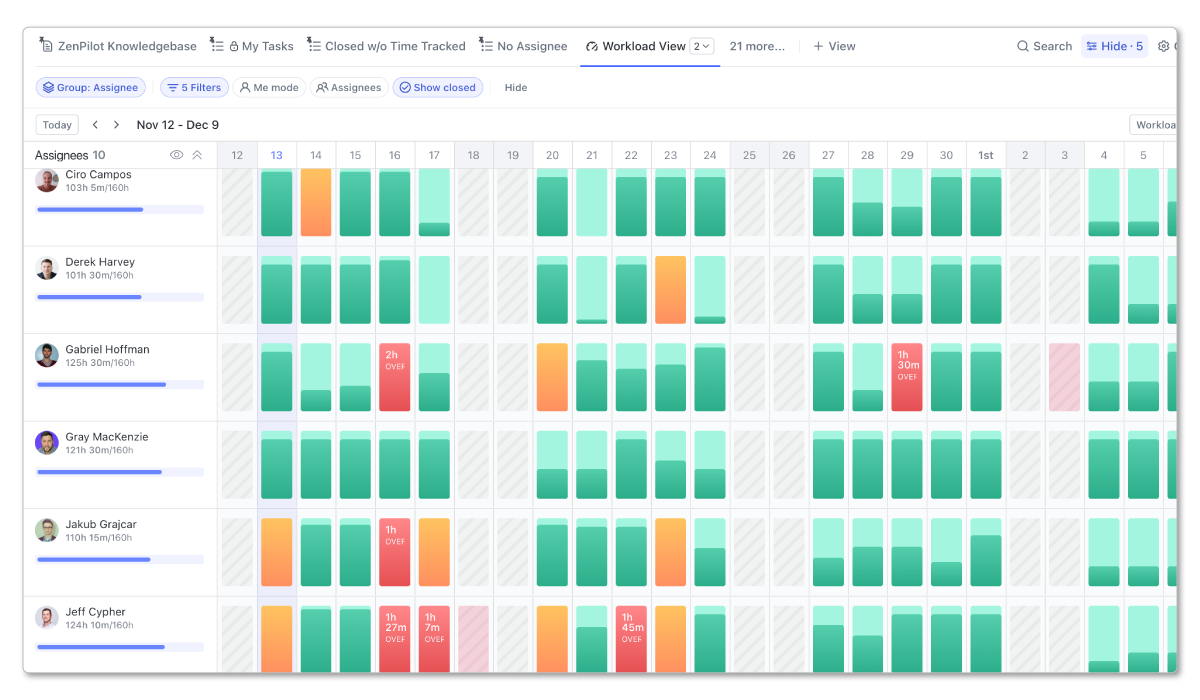Enable Me mode
Image resolution: width=1200 pixels, height=700 pixels.
[269, 87]
